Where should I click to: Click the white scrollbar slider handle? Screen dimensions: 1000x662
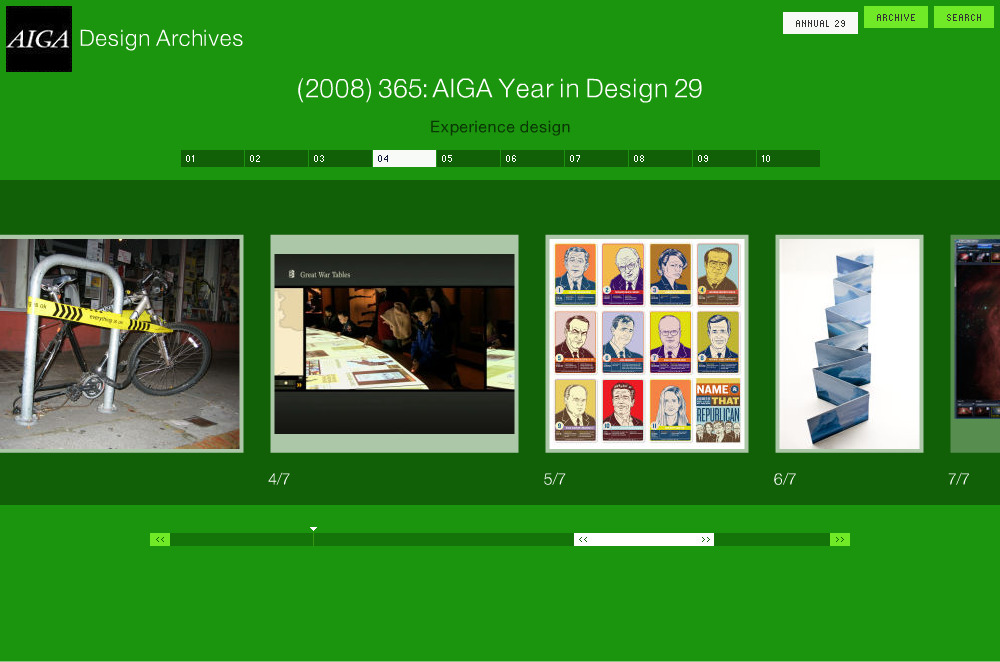[x=644, y=540]
